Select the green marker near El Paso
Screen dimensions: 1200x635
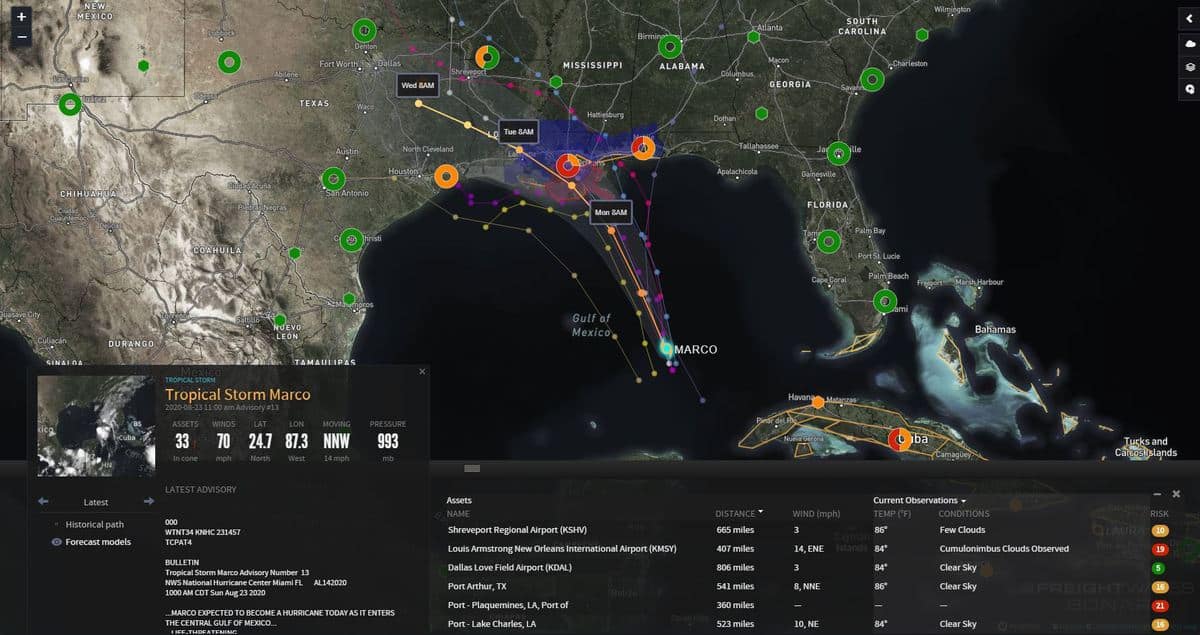(70, 104)
